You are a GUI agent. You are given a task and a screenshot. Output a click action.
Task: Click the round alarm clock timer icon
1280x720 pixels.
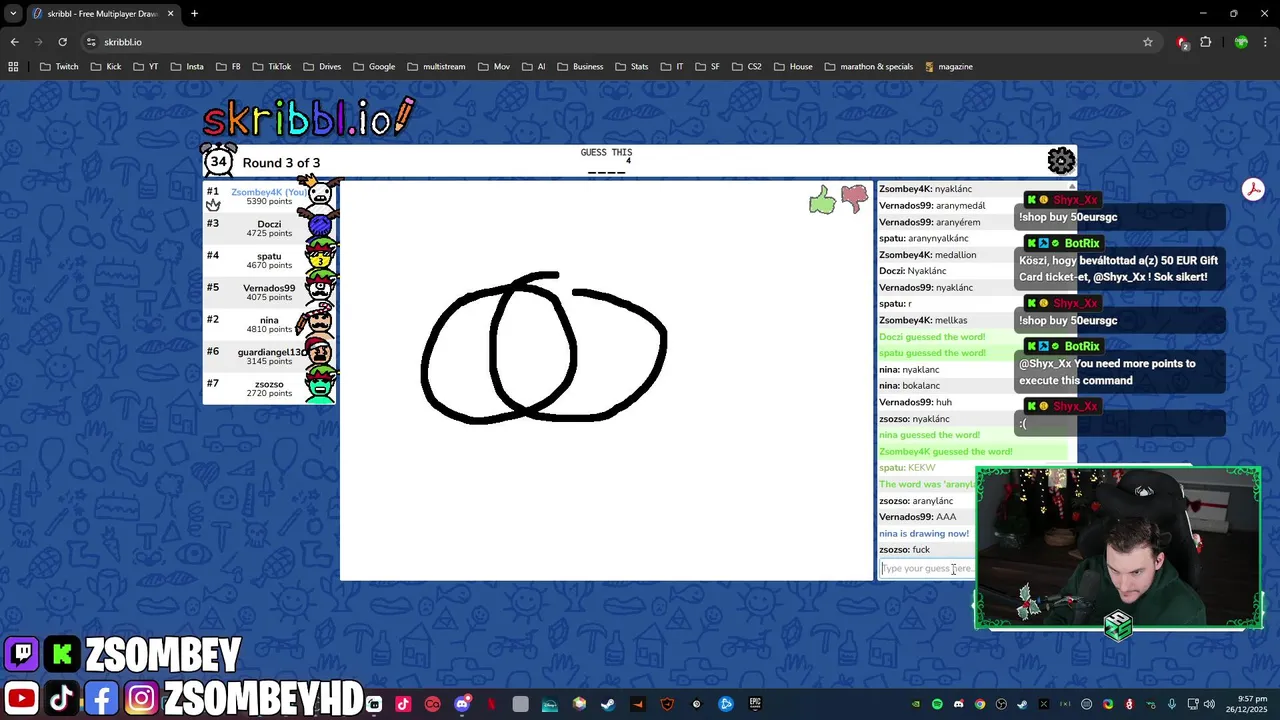(219, 160)
